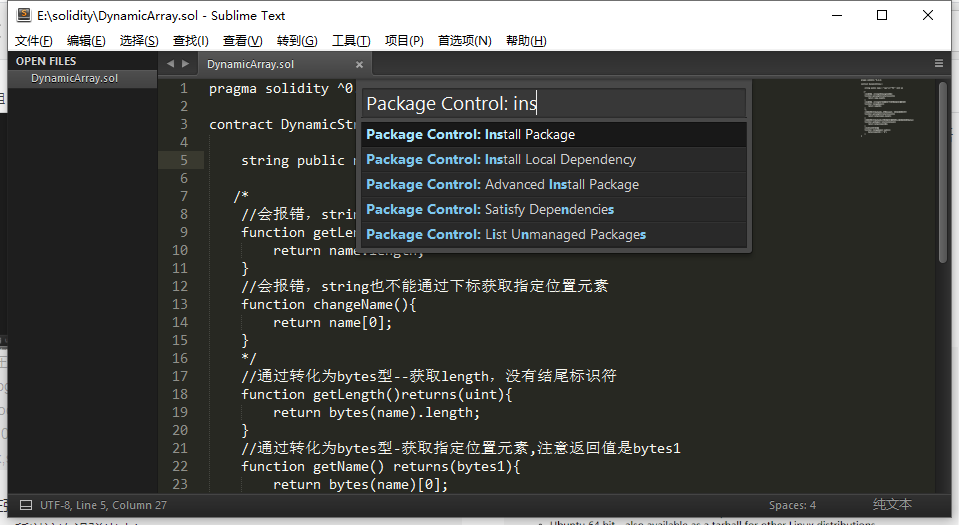959x525 pixels.
Task: Click the comment on line 21 about bytes1
Action: 461,449
